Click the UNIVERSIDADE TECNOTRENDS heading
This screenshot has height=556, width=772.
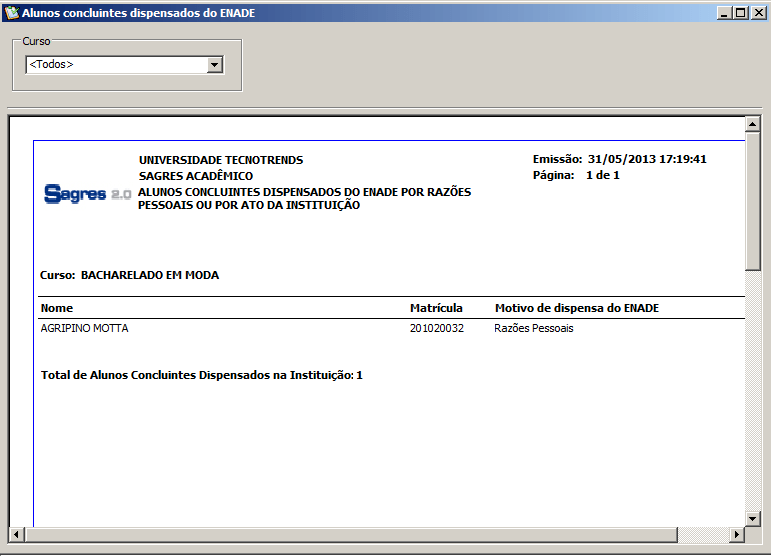coord(221,160)
